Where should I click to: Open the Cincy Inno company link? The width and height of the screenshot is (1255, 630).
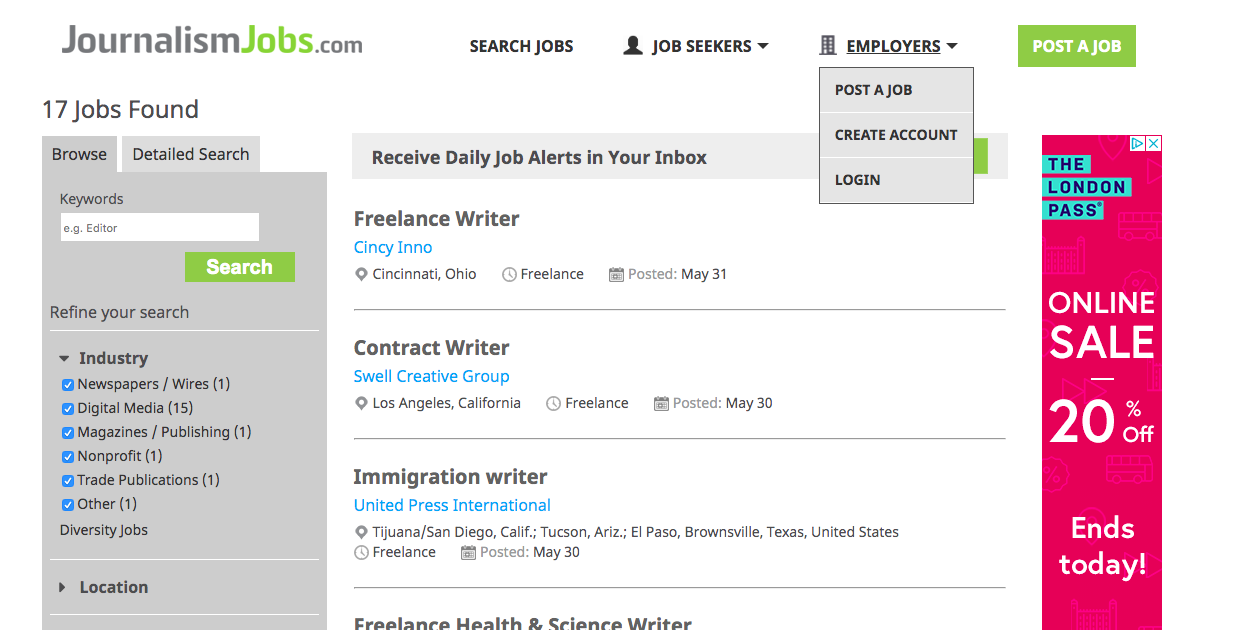tap(392, 247)
